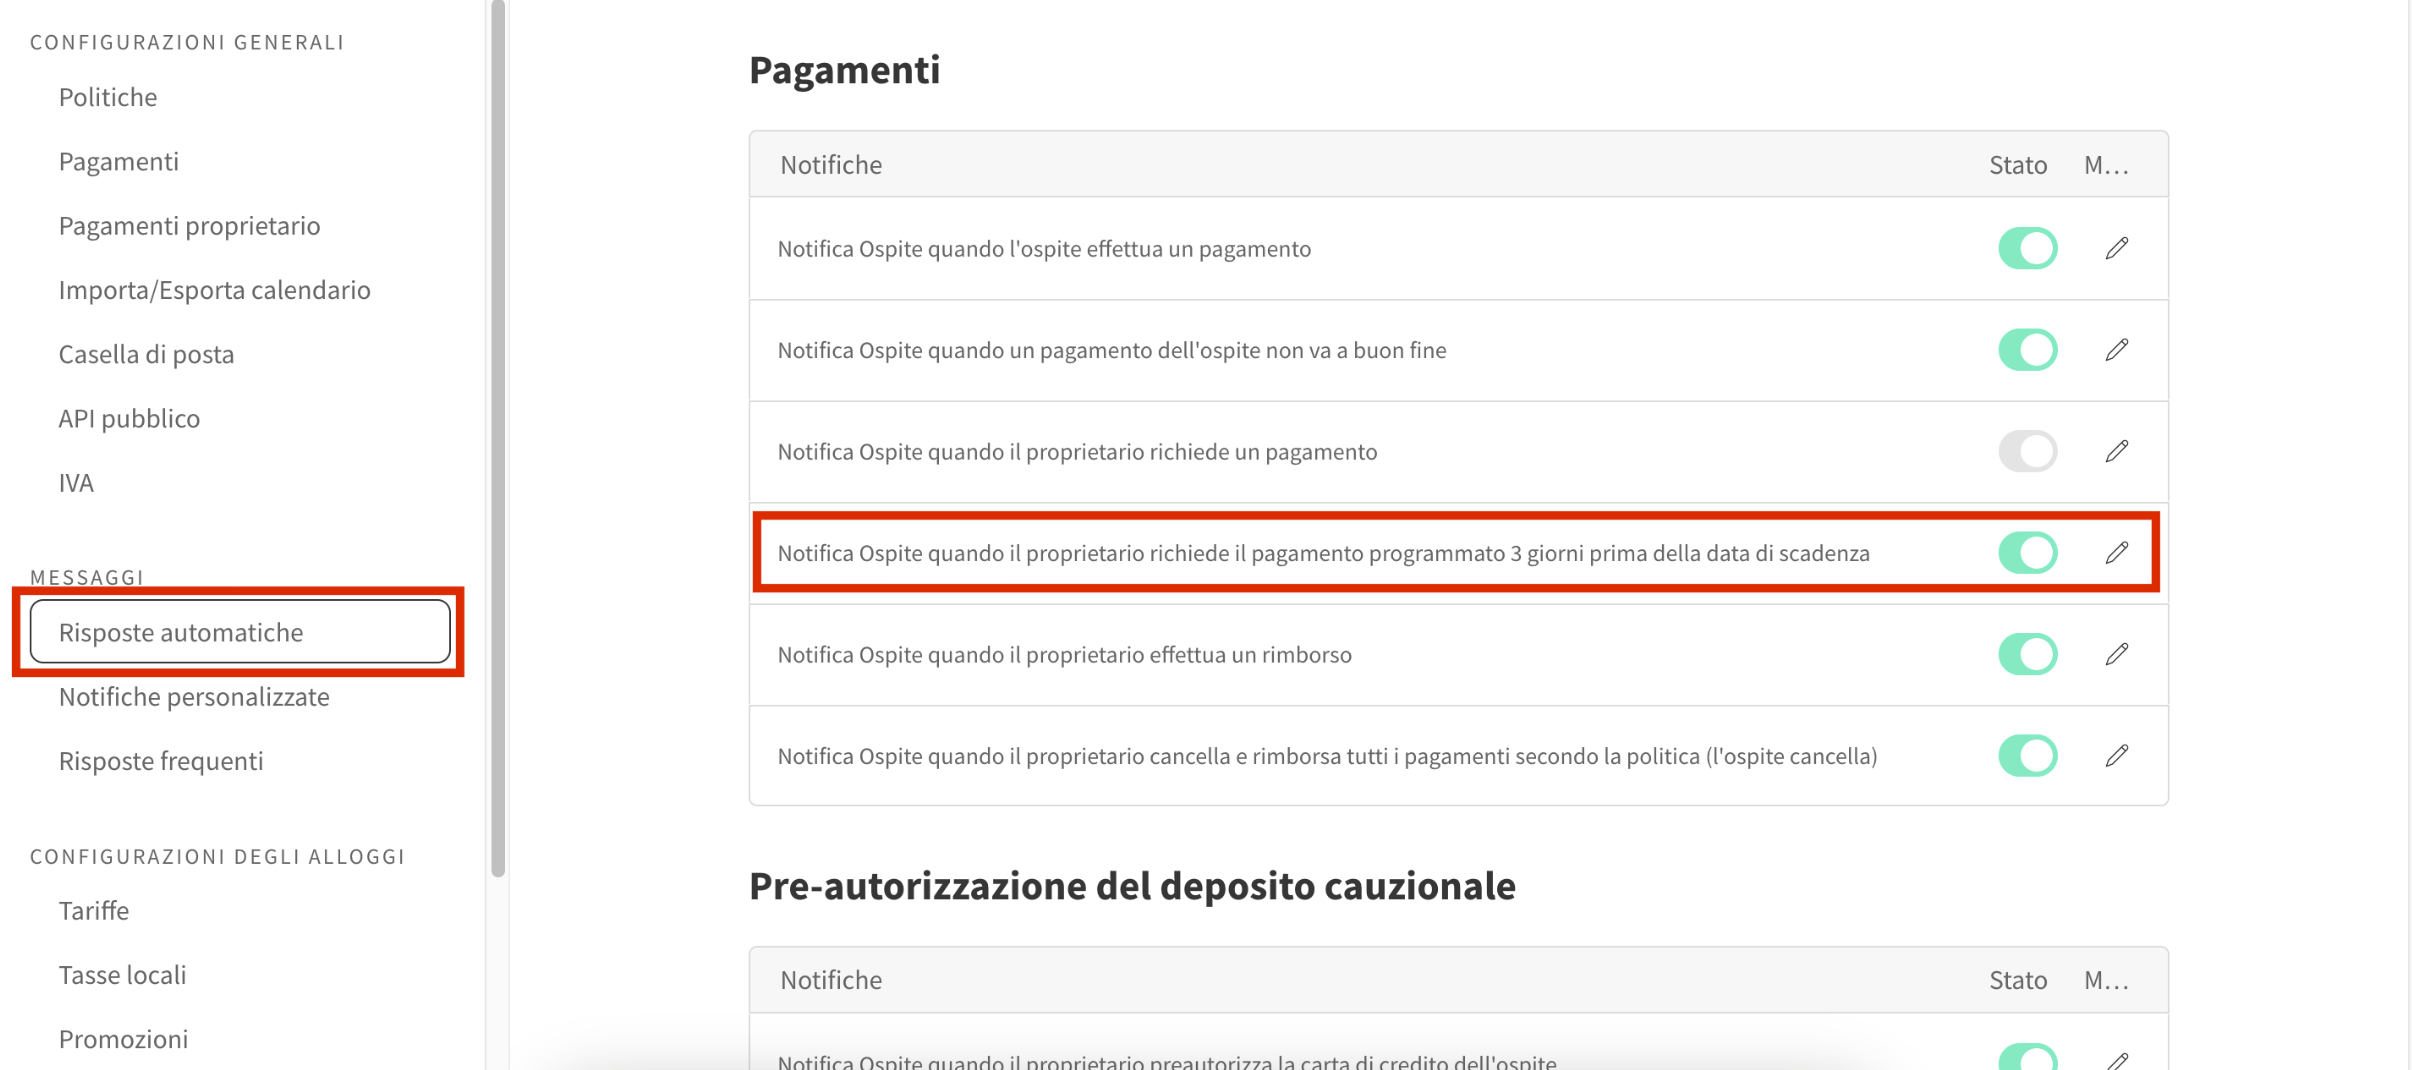Edit the owner refund notification
This screenshot has height=1070, width=2412.
tap(2116, 654)
